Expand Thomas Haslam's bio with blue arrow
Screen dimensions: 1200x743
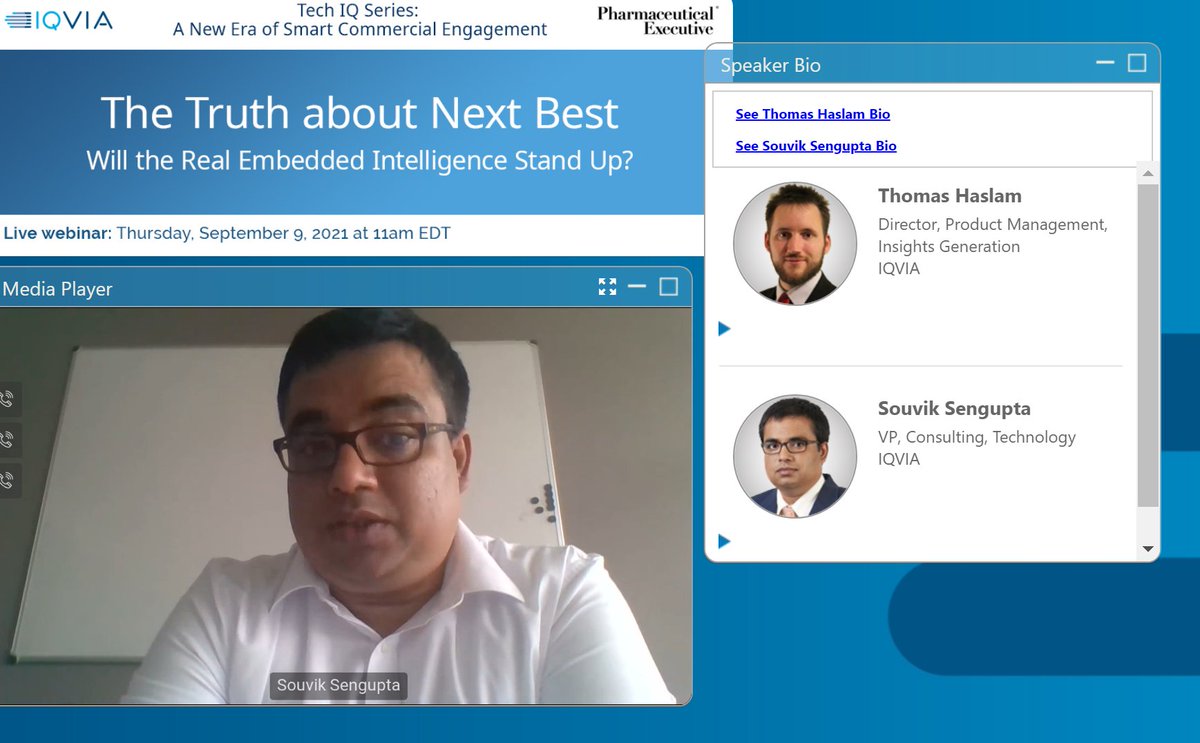click(x=725, y=329)
